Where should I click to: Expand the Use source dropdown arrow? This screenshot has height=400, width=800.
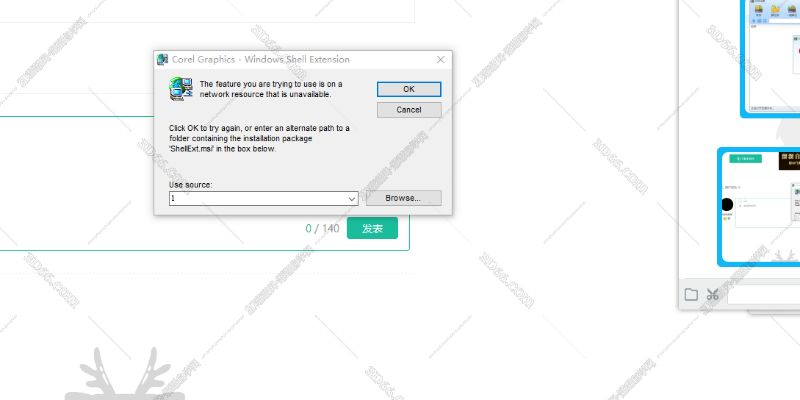coord(352,199)
